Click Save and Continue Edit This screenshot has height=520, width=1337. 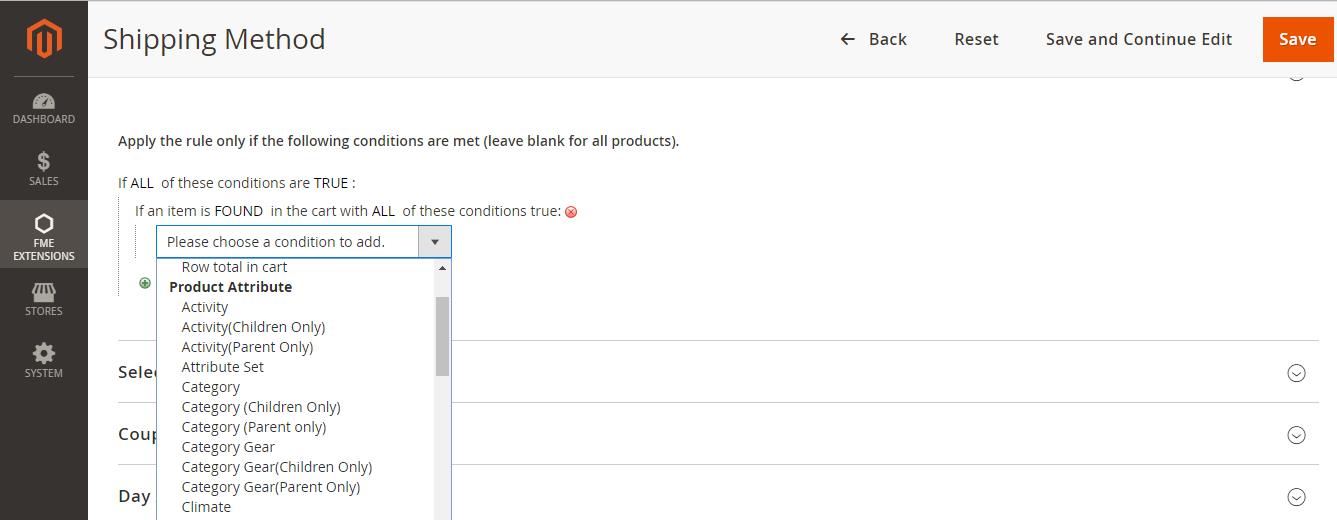pos(1139,39)
